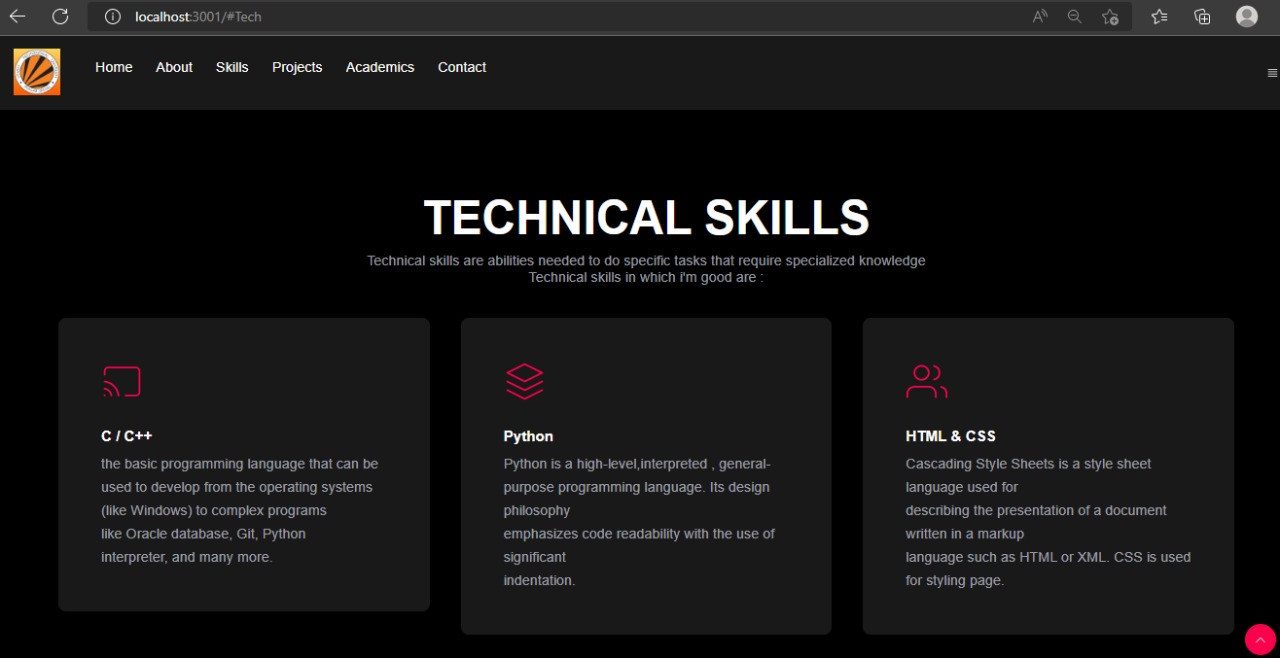The height and width of the screenshot is (658, 1280).
Task: Click the zoom-out magnifier icon
Action: click(1074, 16)
